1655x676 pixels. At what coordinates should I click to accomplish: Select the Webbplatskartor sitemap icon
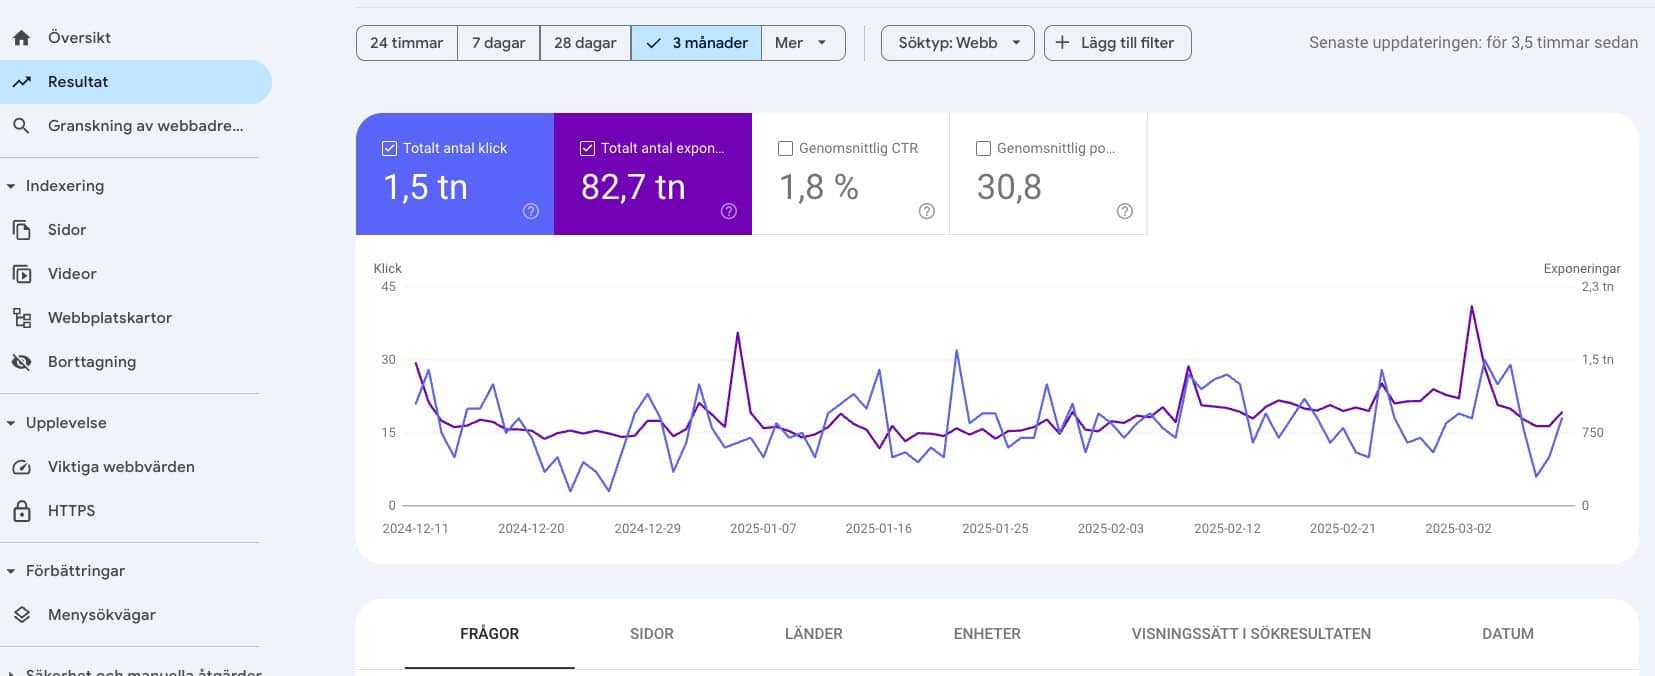21,318
